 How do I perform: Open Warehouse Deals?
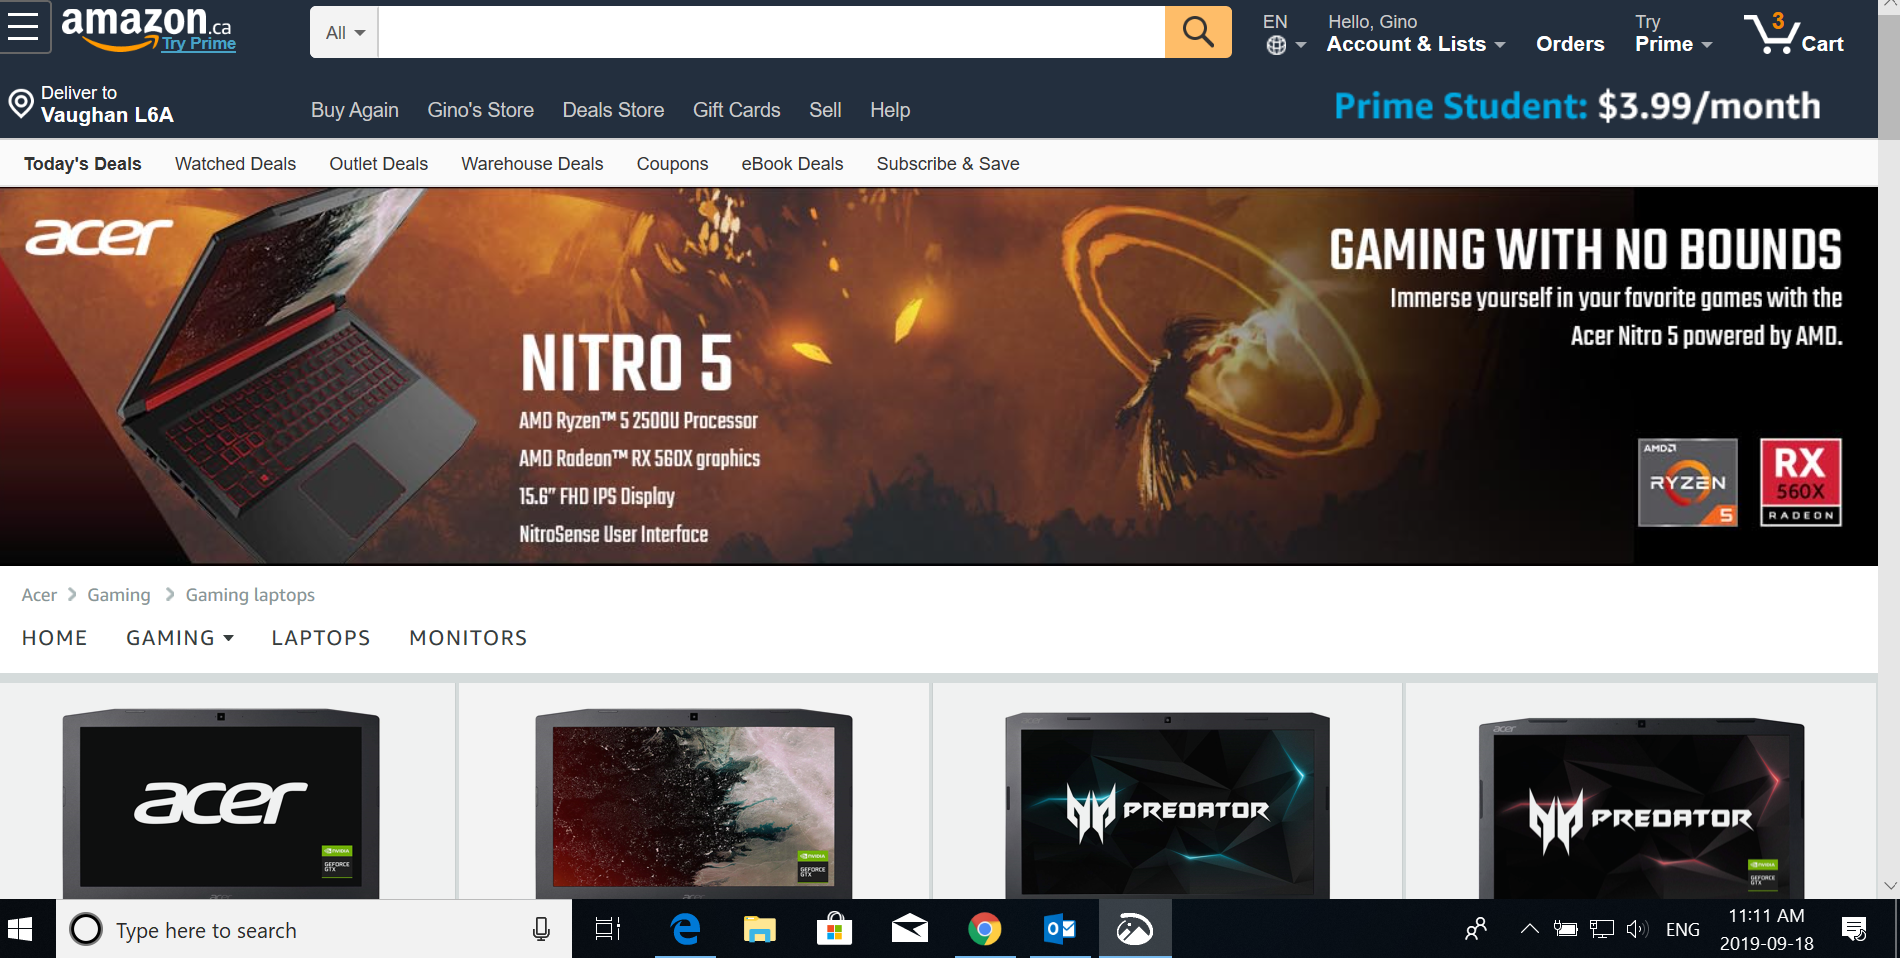tap(532, 164)
